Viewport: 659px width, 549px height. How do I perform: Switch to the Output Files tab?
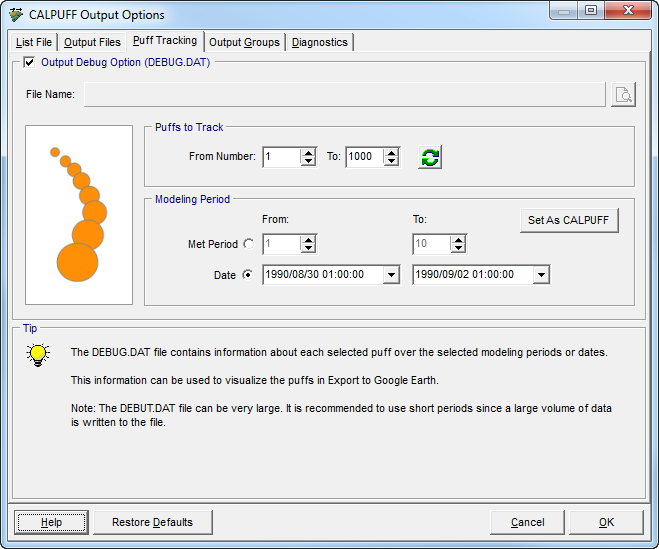click(92, 42)
